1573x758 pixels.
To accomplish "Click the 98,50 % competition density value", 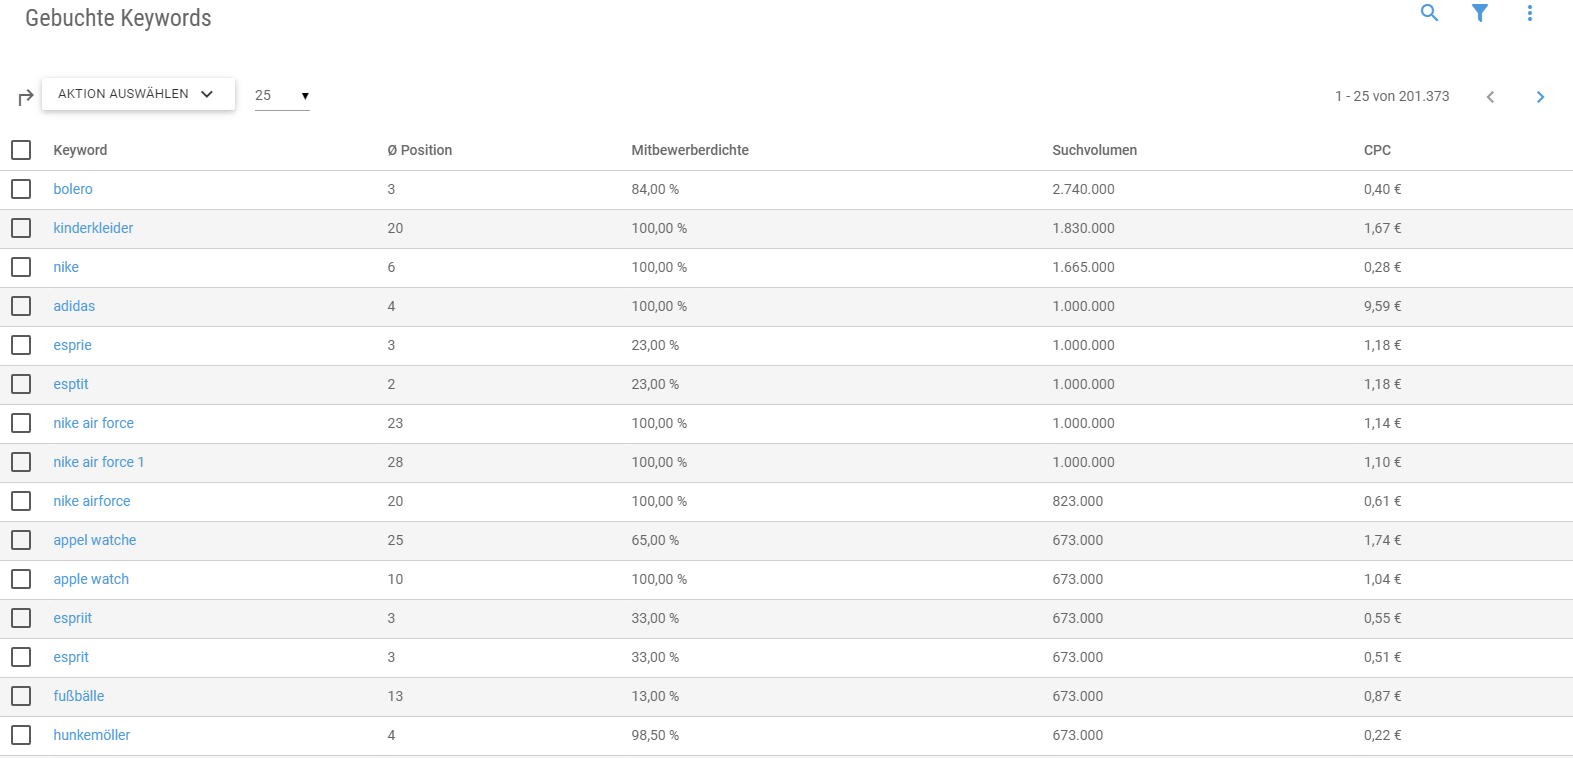I will 655,735.
